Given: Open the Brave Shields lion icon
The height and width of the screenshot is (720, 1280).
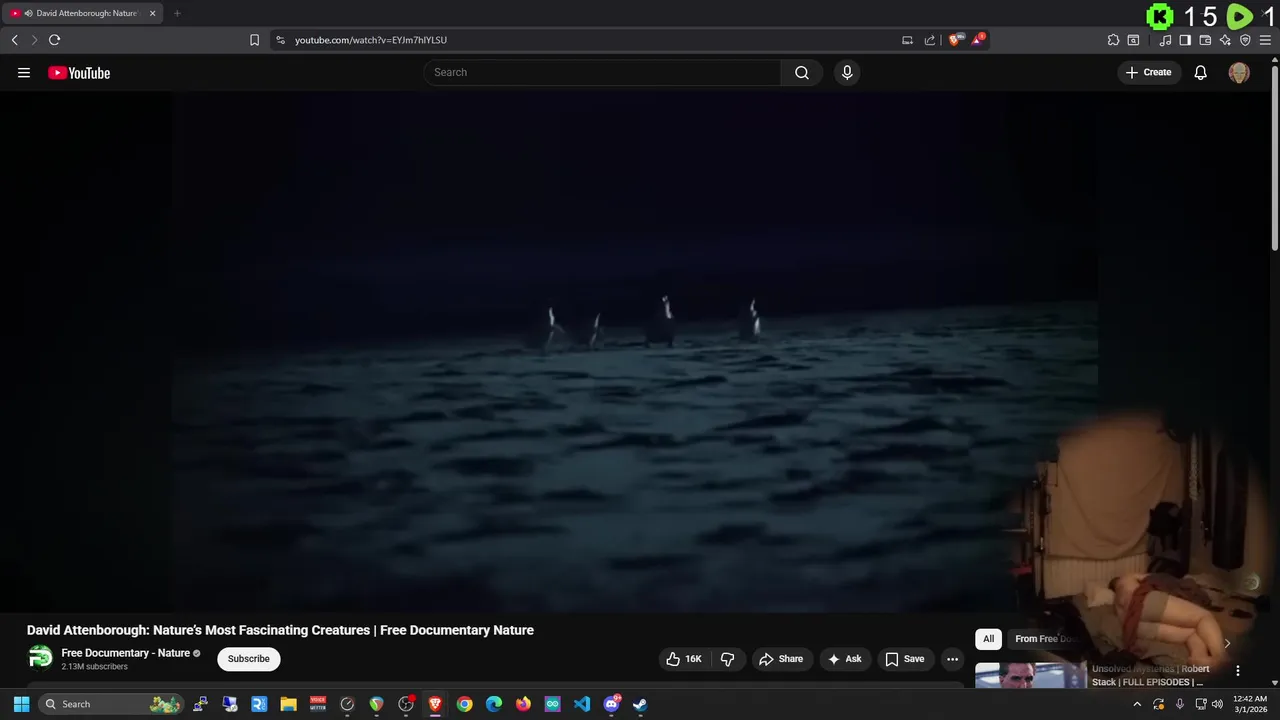Looking at the screenshot, I should pos(956,40).
